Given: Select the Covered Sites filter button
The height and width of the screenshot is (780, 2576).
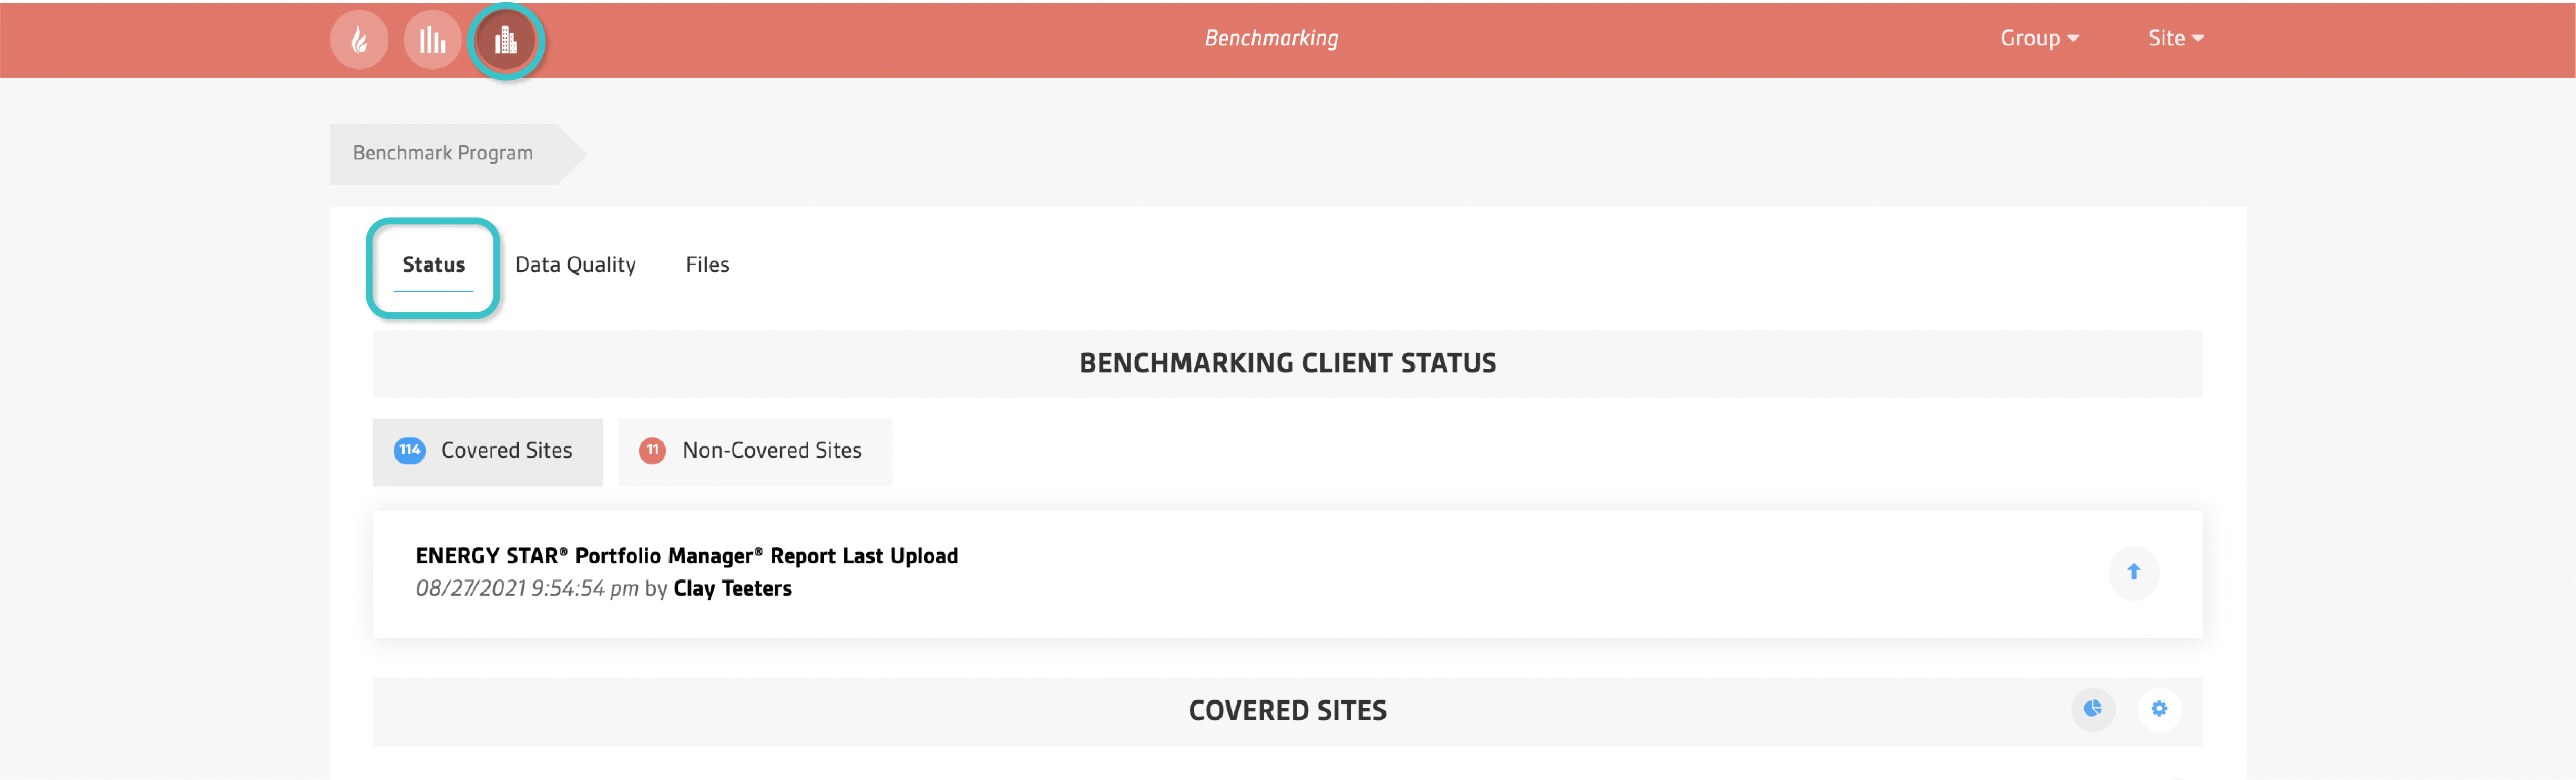Looking at the screenshot, I should pos(488,452).
